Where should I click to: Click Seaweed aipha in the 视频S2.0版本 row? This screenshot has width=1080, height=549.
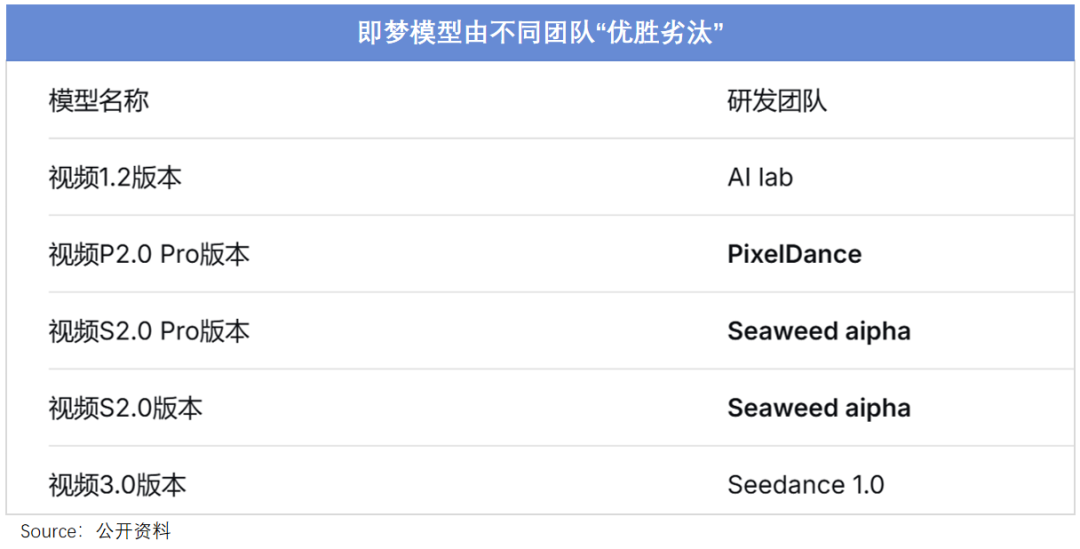[x=818, y=408]
